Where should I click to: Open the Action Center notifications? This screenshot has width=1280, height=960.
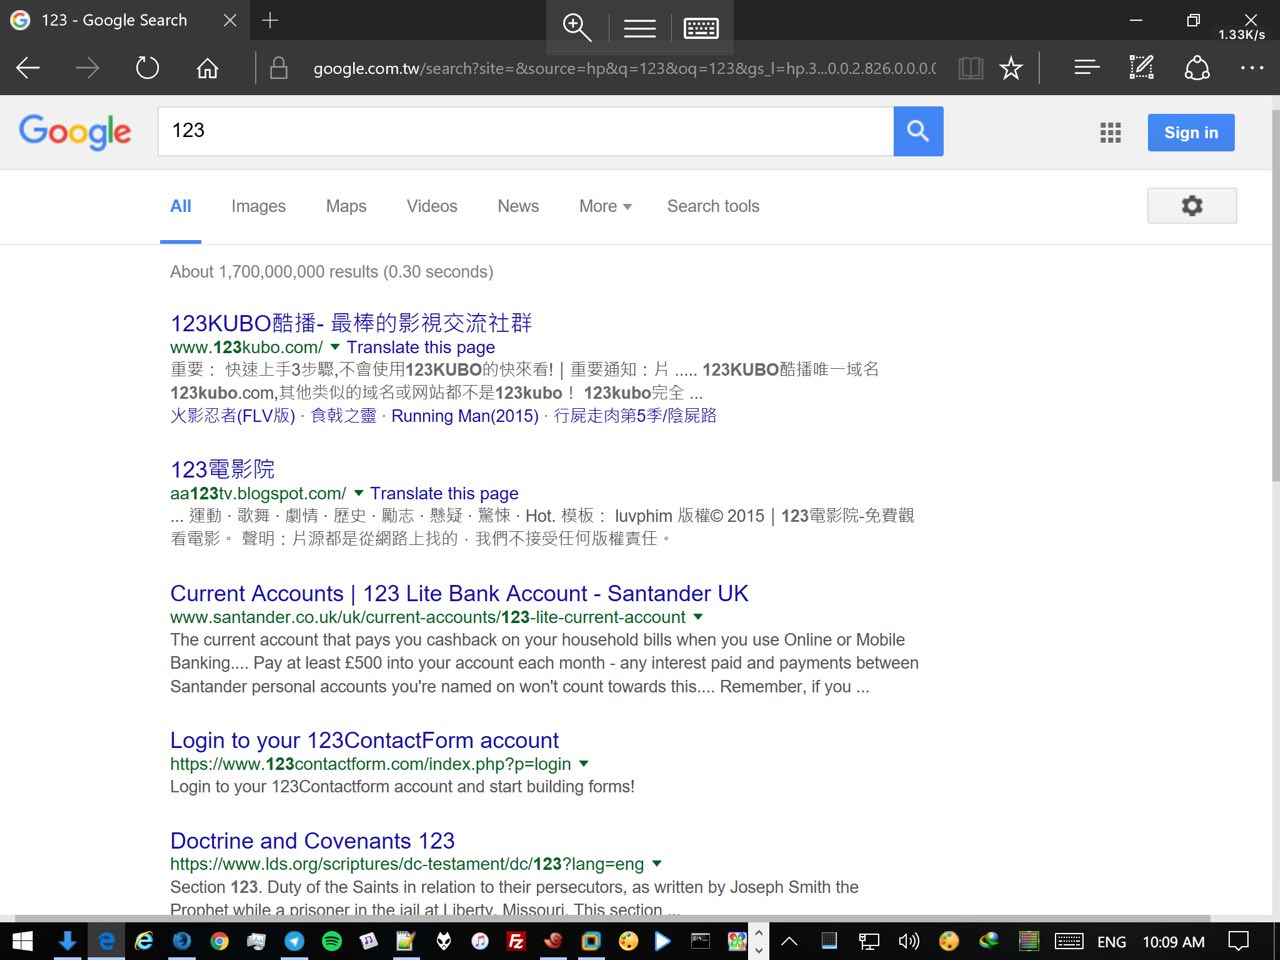click(1239, 941)
